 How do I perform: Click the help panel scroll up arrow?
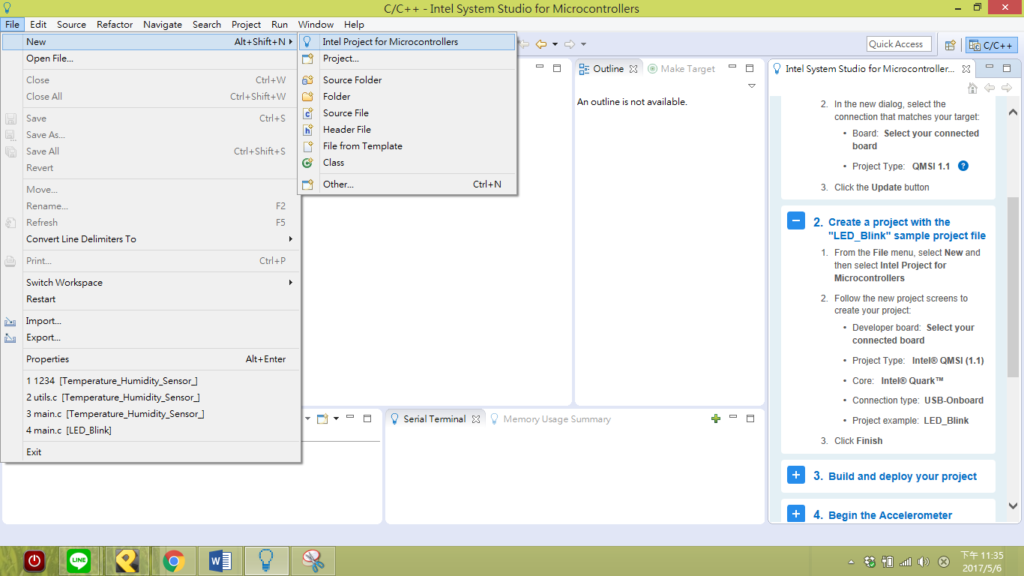1013,112
